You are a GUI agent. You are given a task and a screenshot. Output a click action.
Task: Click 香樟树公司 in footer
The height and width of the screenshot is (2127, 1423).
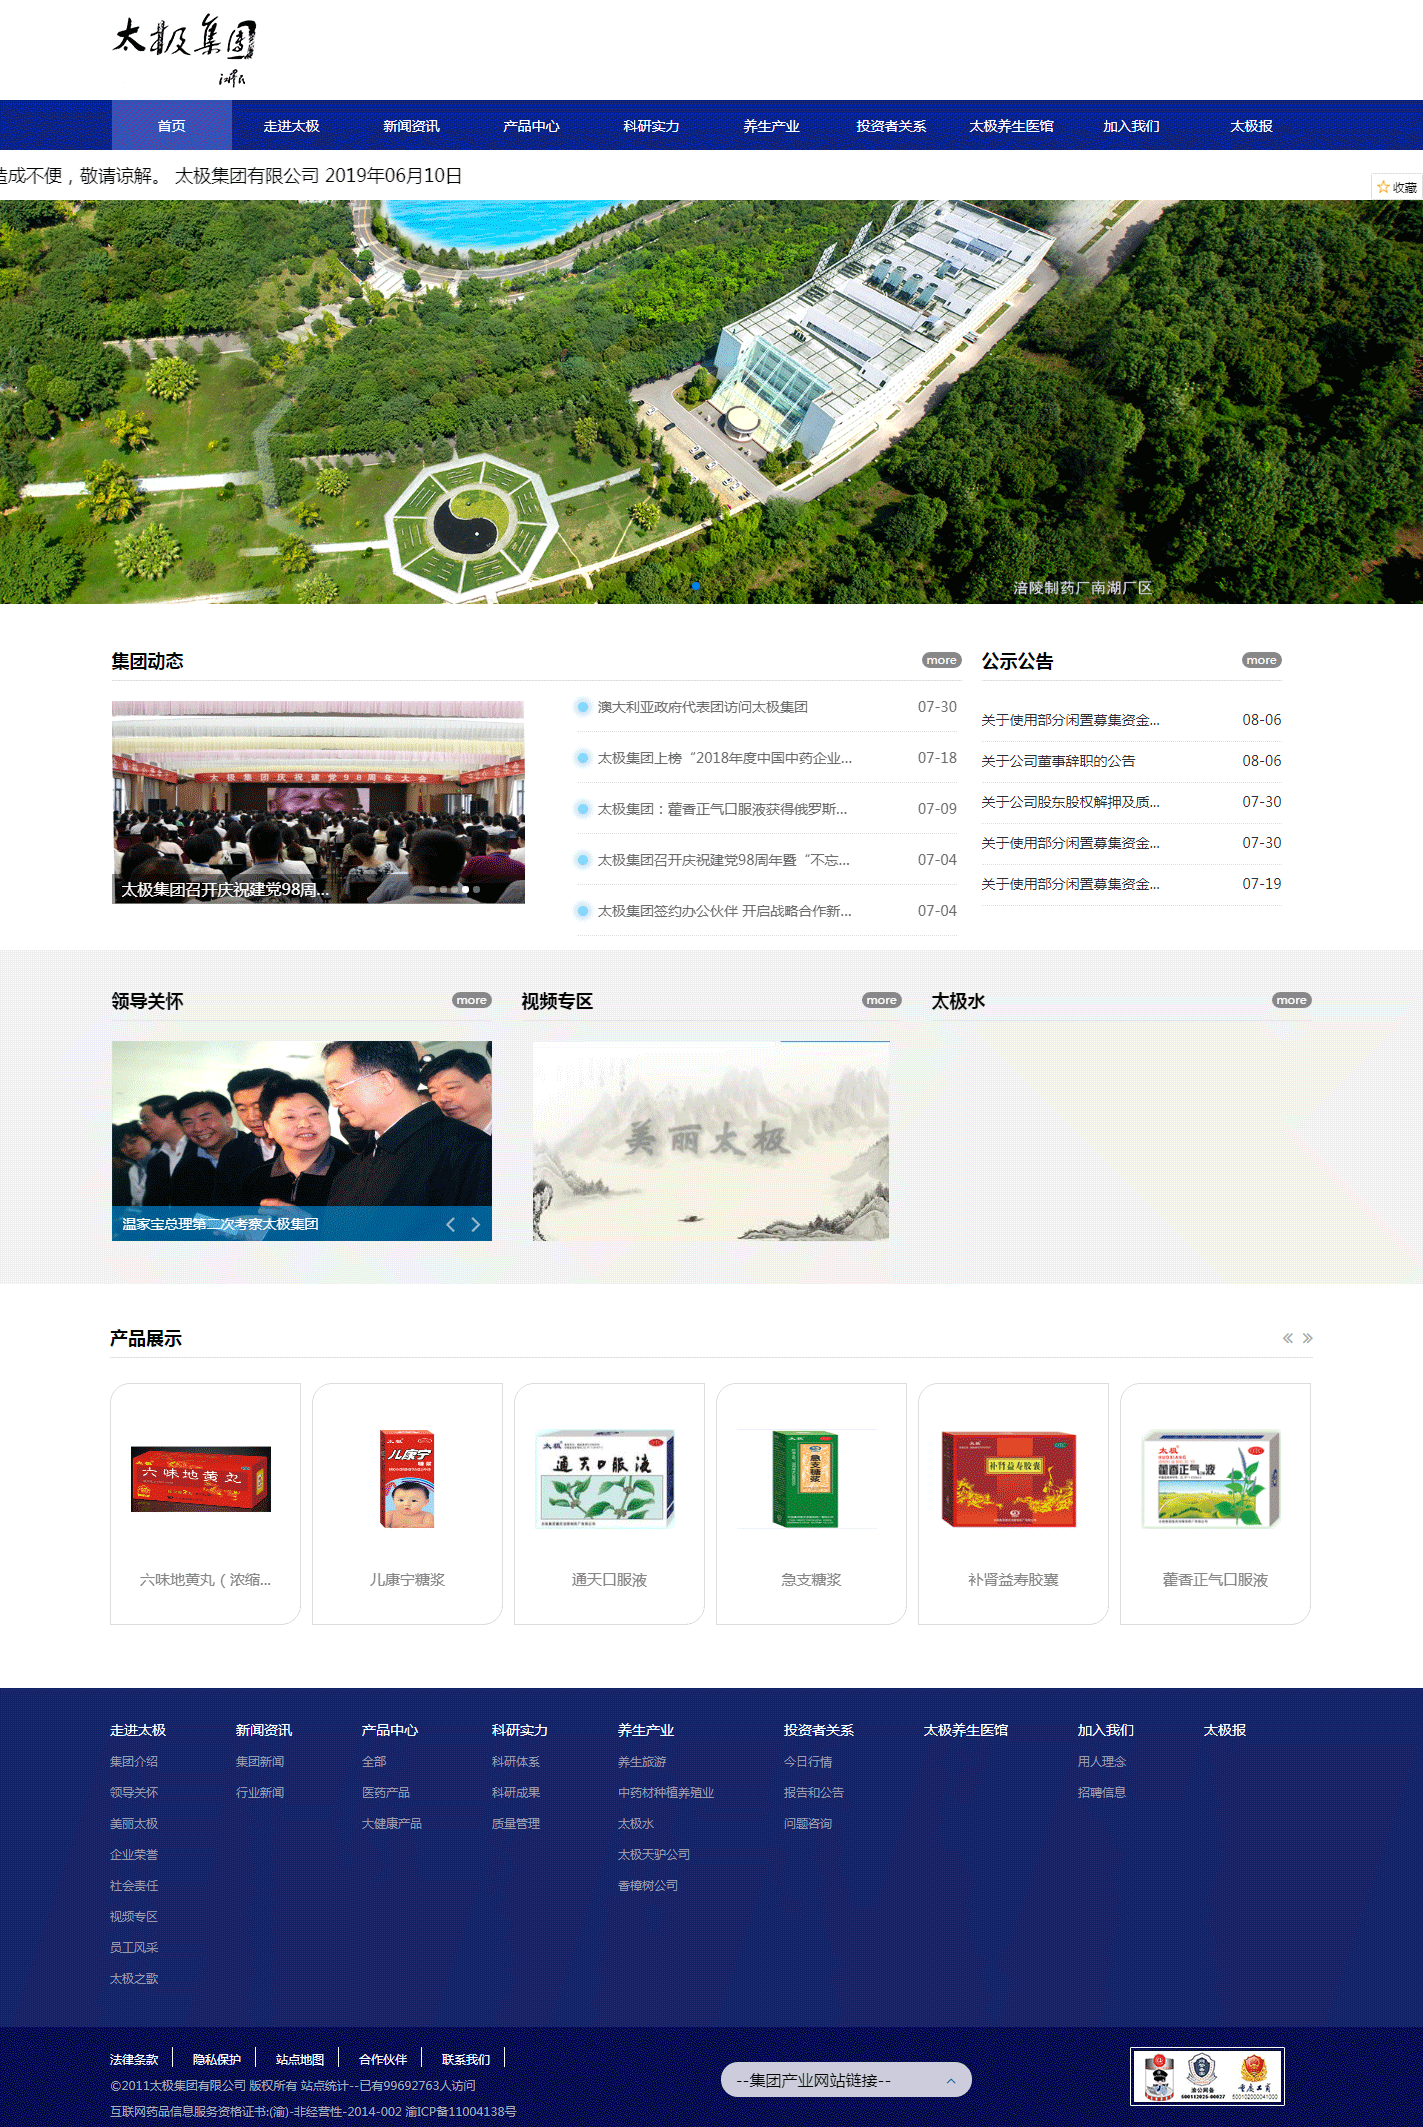point(648,1885)
